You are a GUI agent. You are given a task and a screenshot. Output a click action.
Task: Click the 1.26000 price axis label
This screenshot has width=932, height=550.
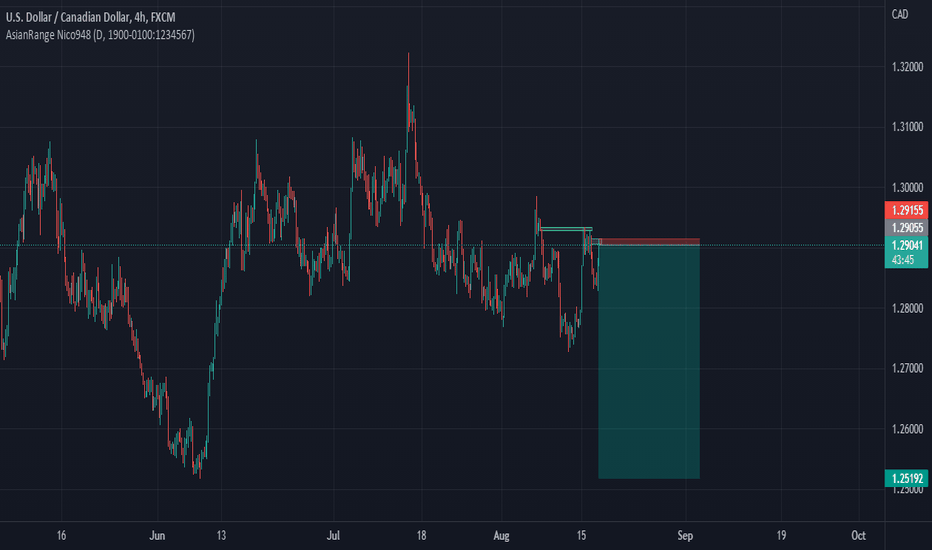(x=908, y=429)
